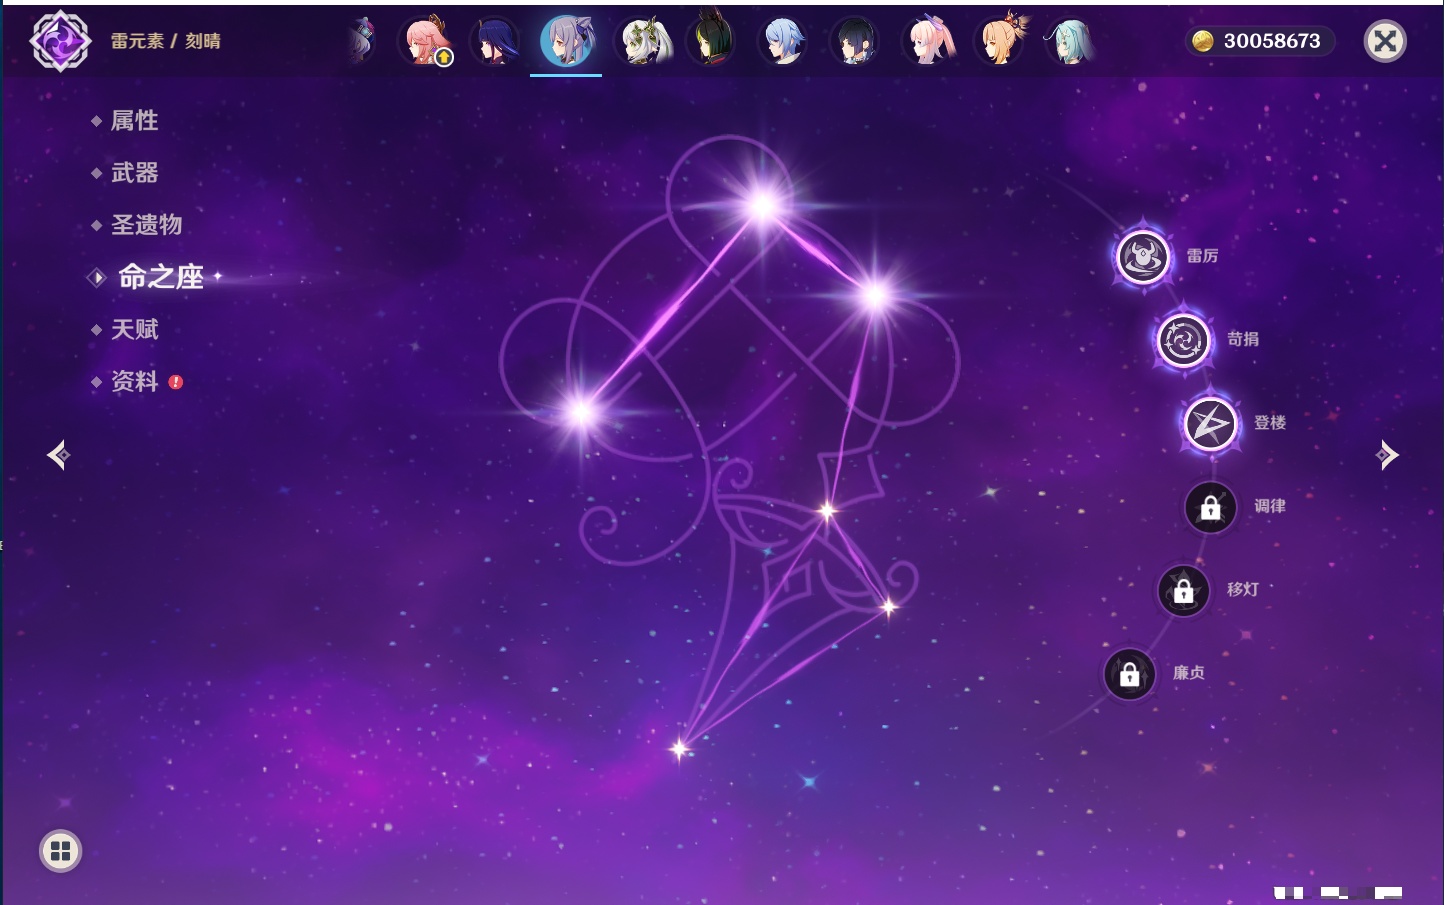This screenshot has width=1444, height=905.
Task: Open the 天赋 talents menu
Action: tap(134, 329)
